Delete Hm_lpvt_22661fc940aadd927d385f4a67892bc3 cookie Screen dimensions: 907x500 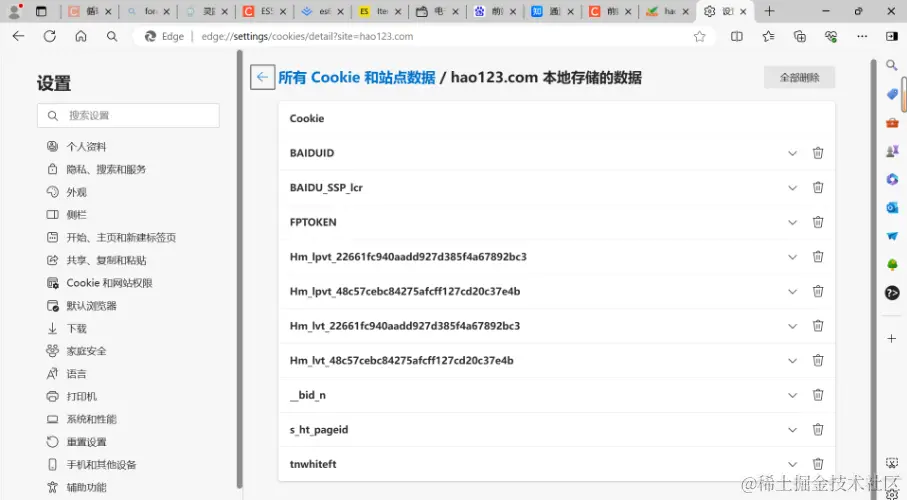[x=817, y=256]
